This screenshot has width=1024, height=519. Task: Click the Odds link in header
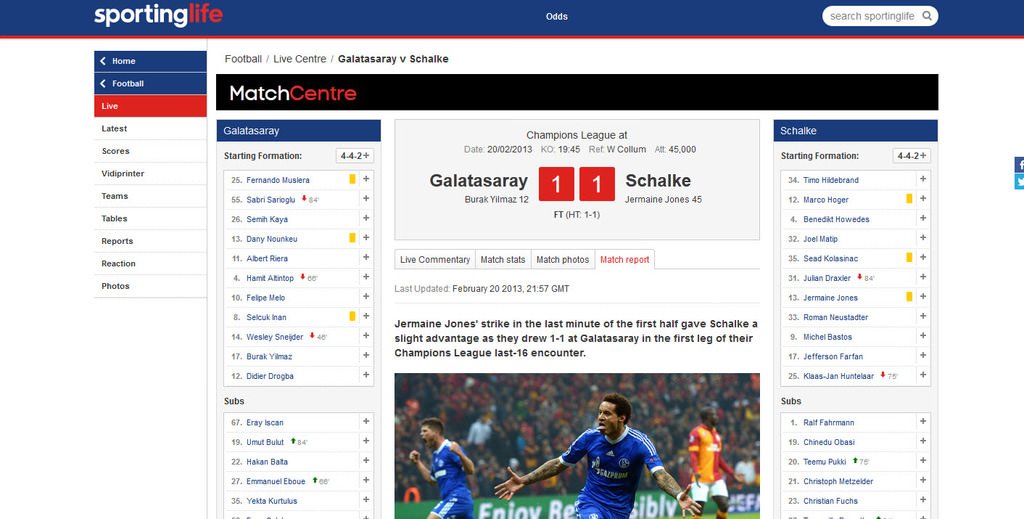tap(556, 16)
